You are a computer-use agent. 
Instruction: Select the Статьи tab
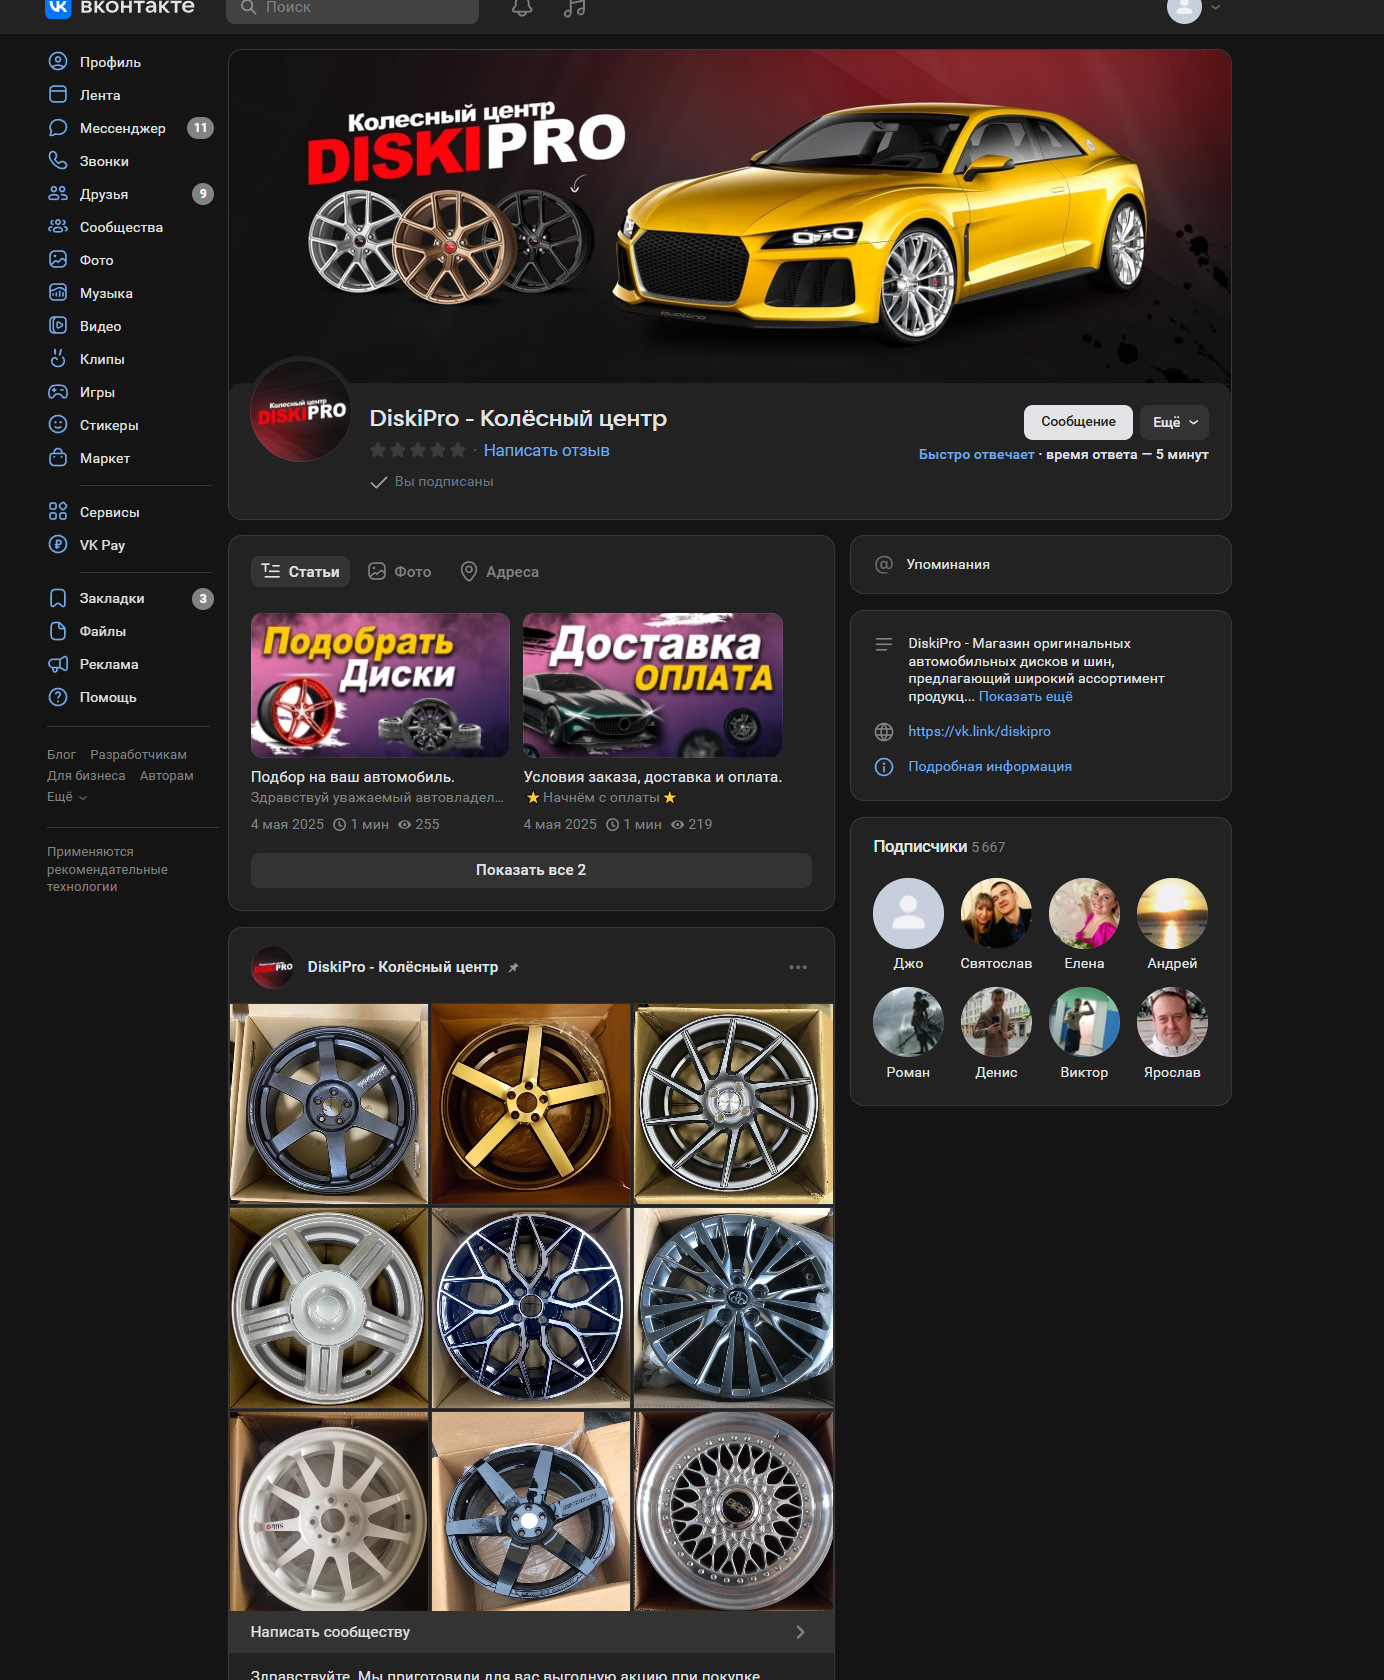click(x=300, y=572)
